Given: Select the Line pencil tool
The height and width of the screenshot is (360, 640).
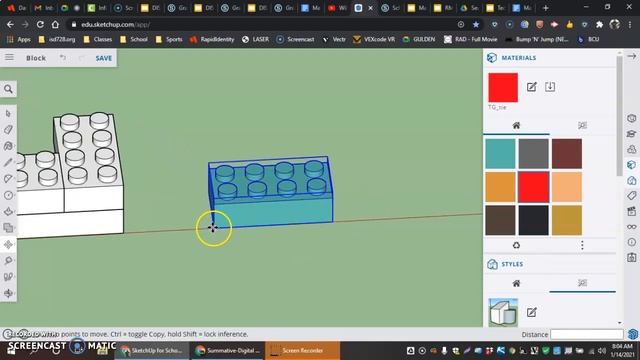Looking at the screenshot, I should [8, 162].
